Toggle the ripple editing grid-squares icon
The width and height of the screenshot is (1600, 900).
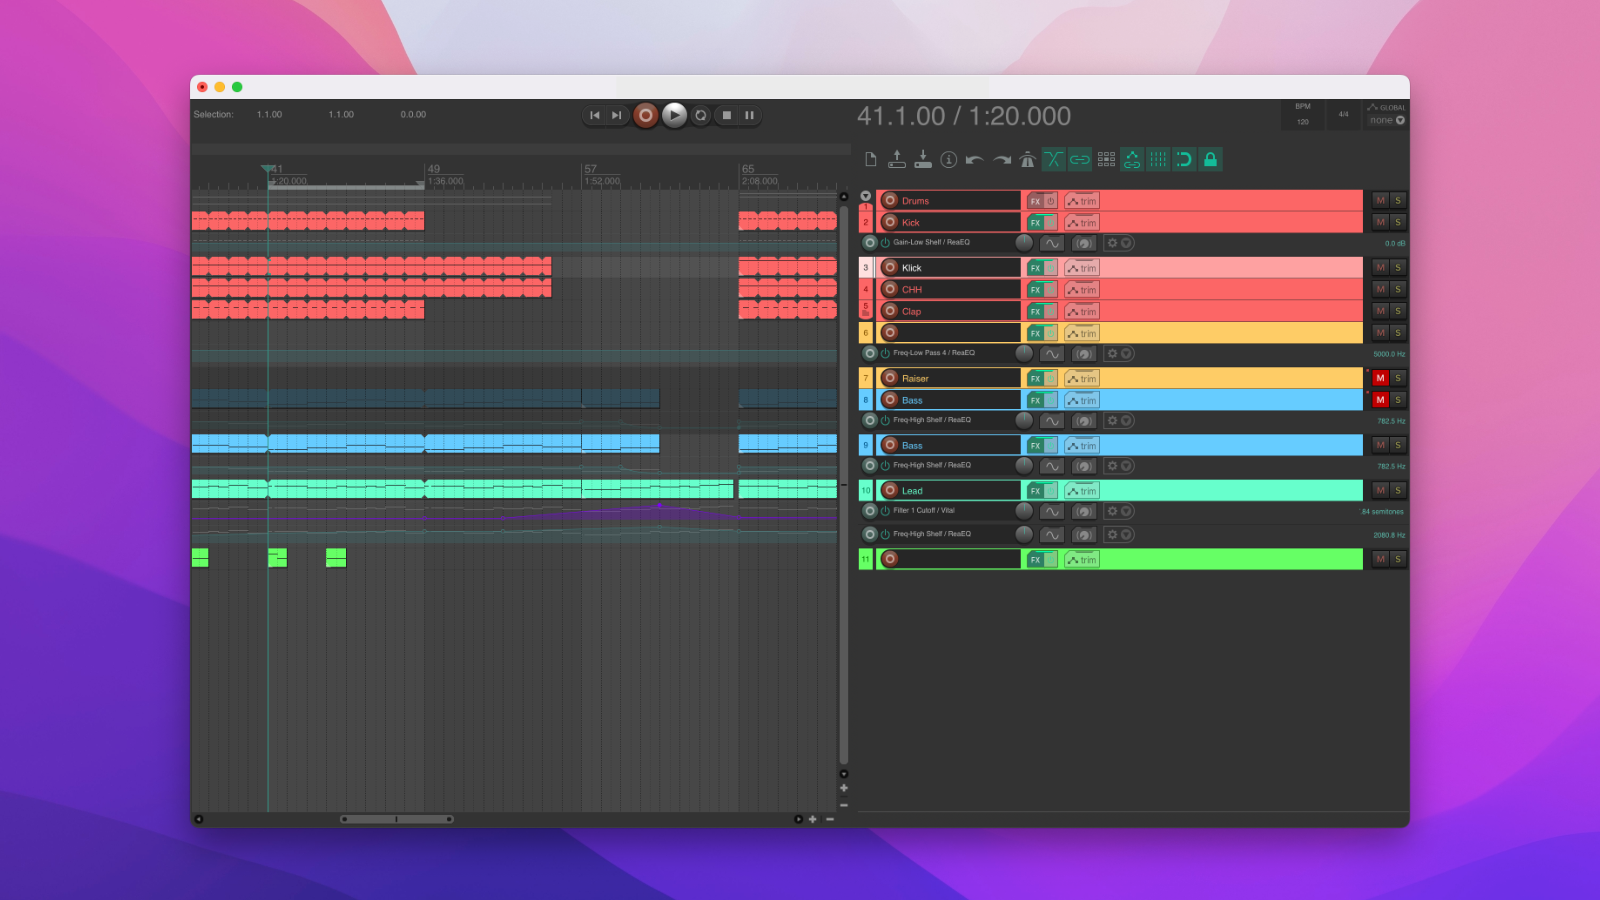(x=1106, y=159)
